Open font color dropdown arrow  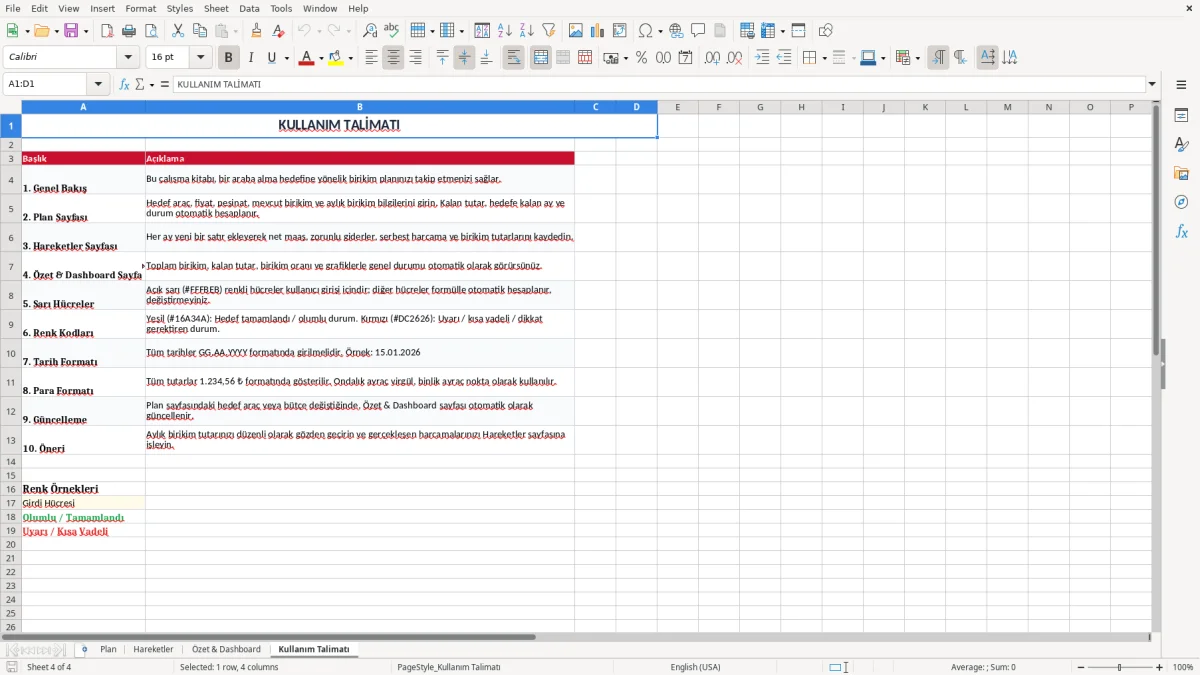(321, 58)
